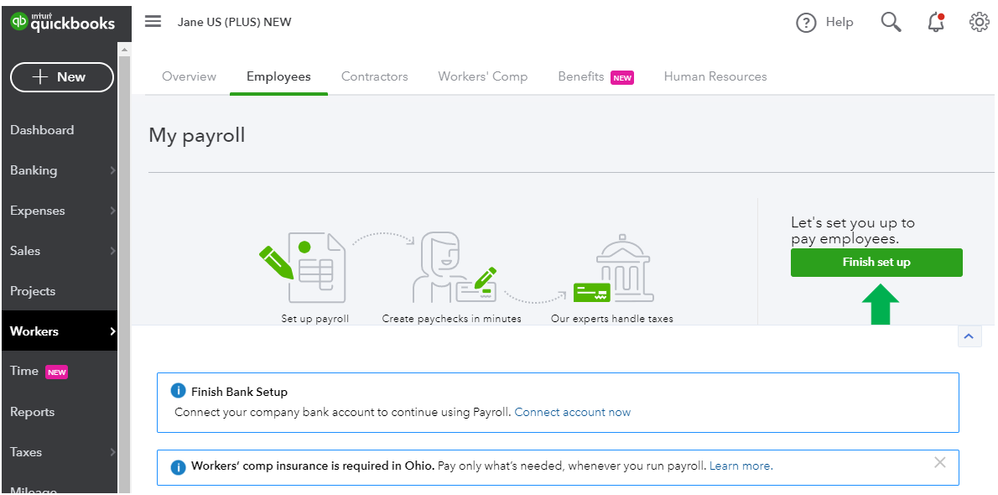Open the search magnifier icon

pyautogui.click(x=890, y=22)
